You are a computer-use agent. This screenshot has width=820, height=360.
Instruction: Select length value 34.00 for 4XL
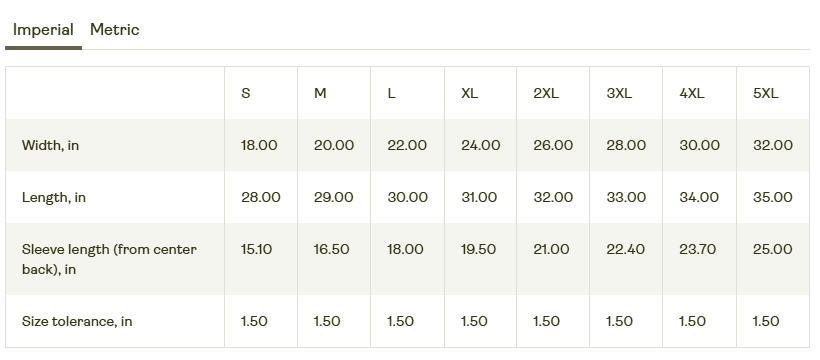click(699, 197)
